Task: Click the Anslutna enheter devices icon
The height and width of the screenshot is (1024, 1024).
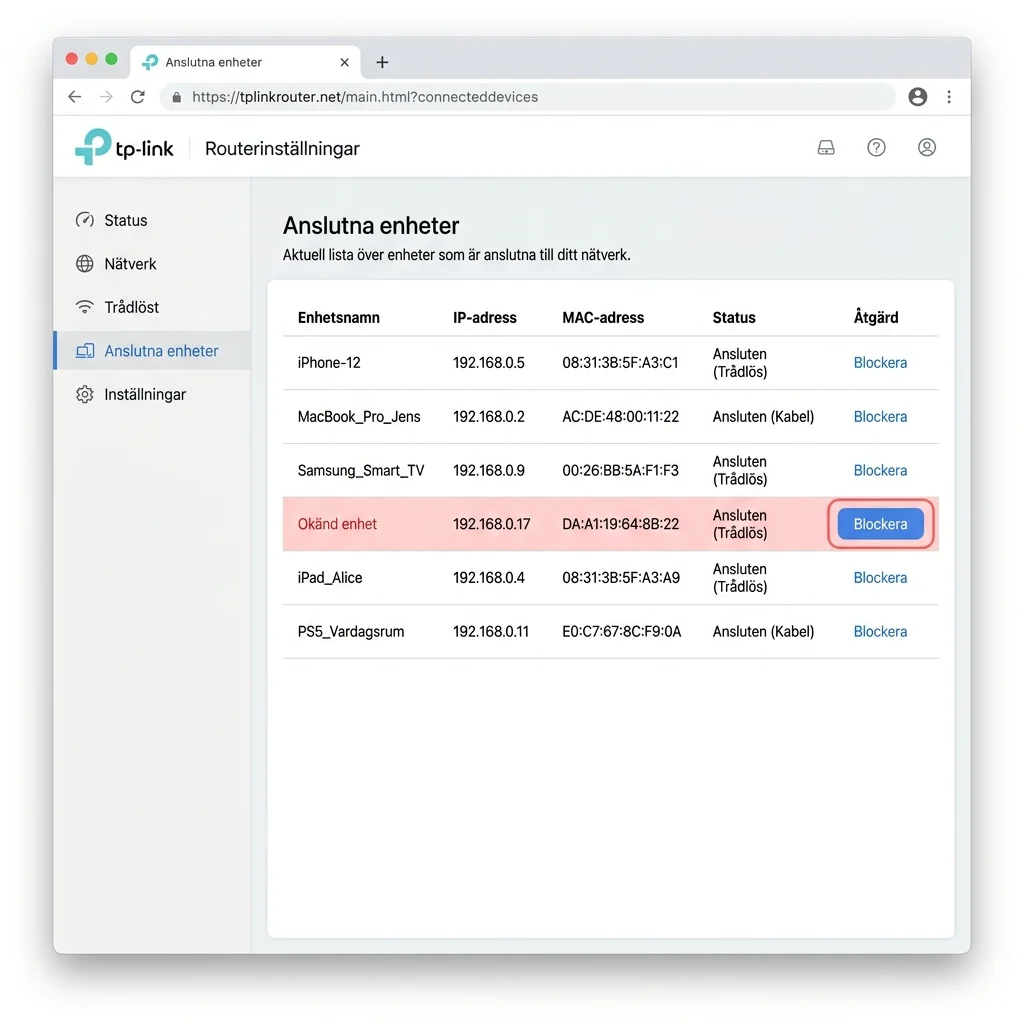Action: [85, 351]
